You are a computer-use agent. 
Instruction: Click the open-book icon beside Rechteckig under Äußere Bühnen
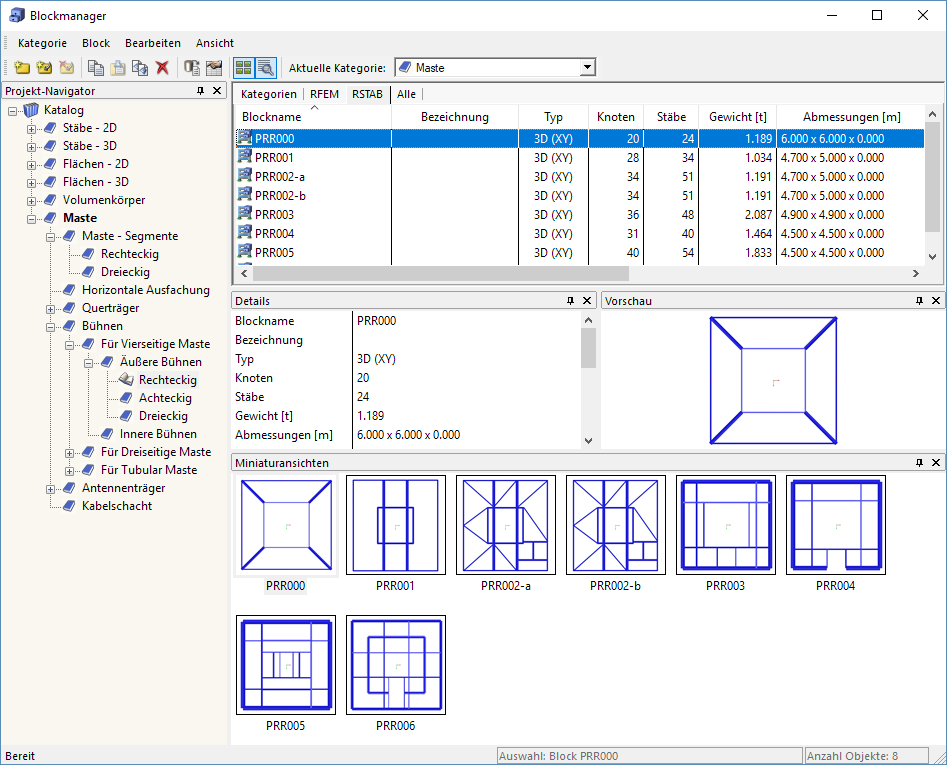tap(126, 379)
